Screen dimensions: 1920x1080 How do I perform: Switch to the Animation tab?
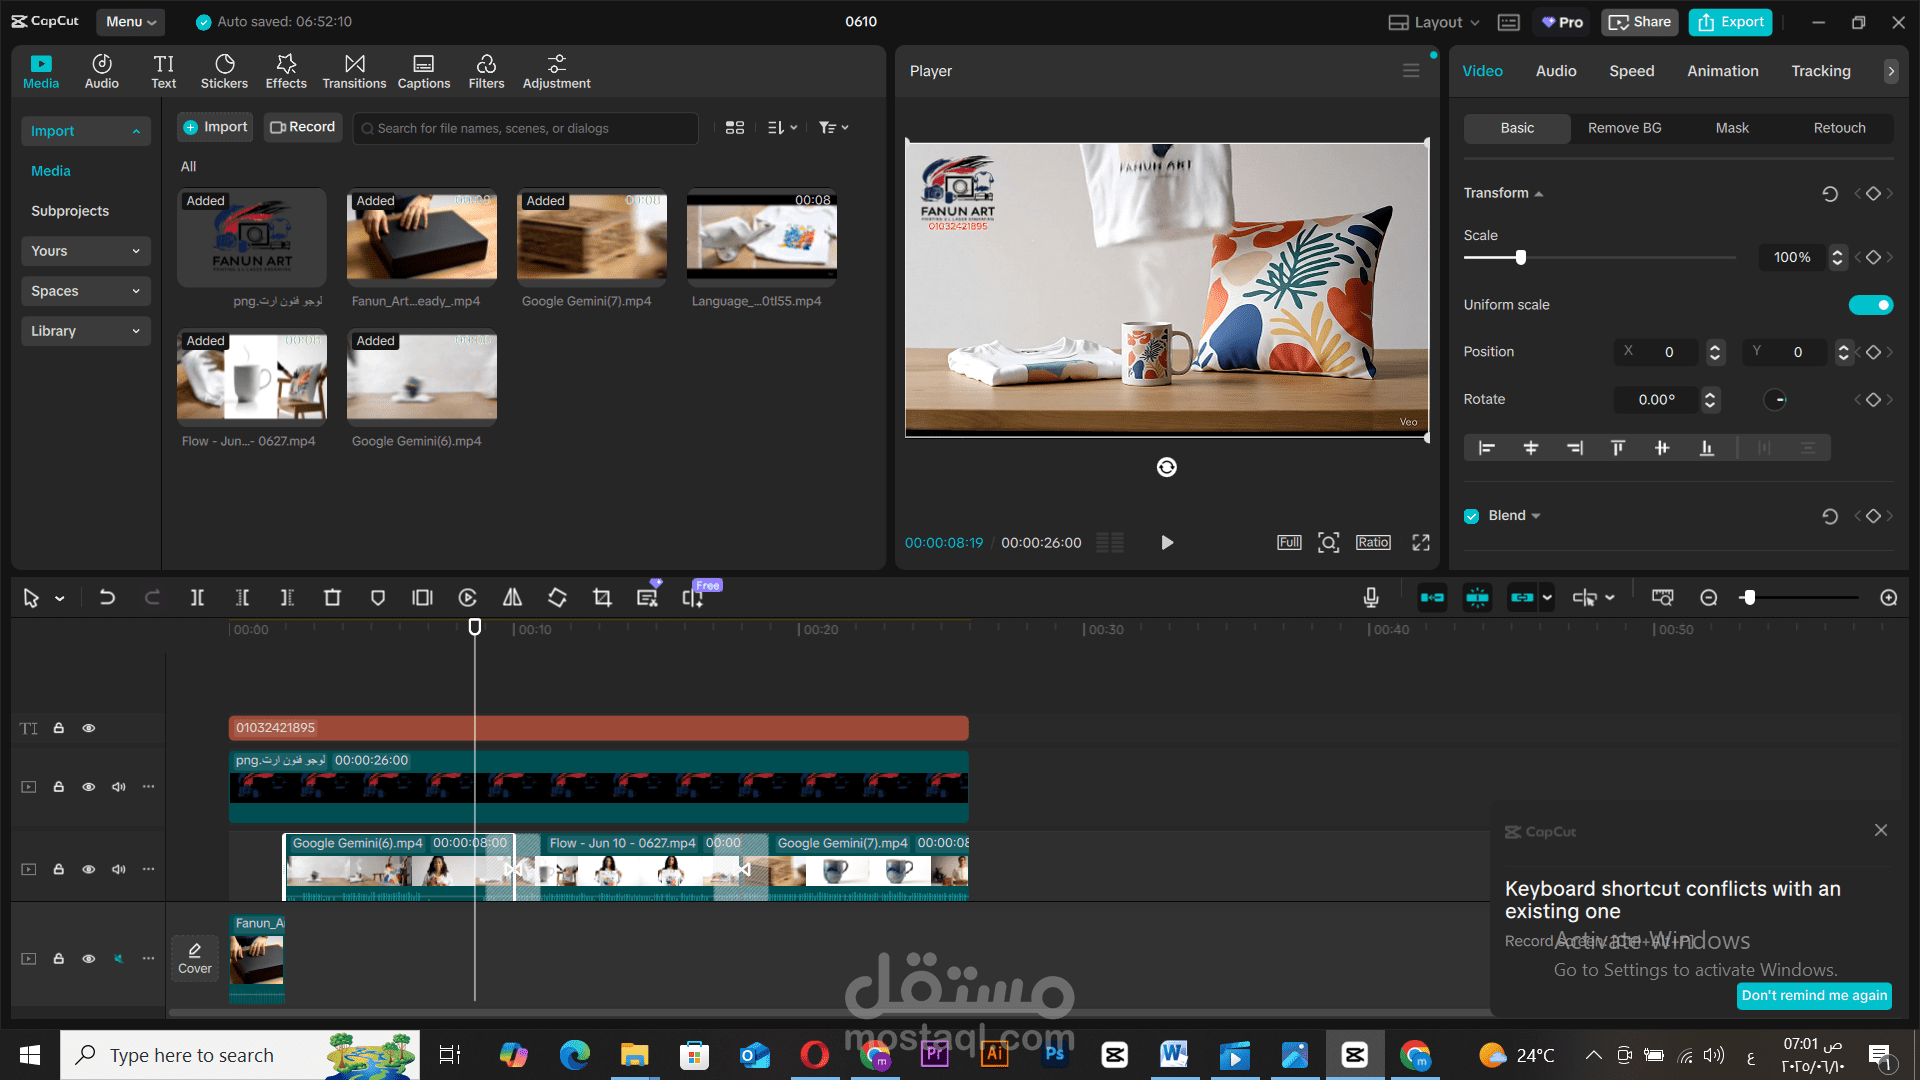pyautogui.click(x=1722, y=71)
